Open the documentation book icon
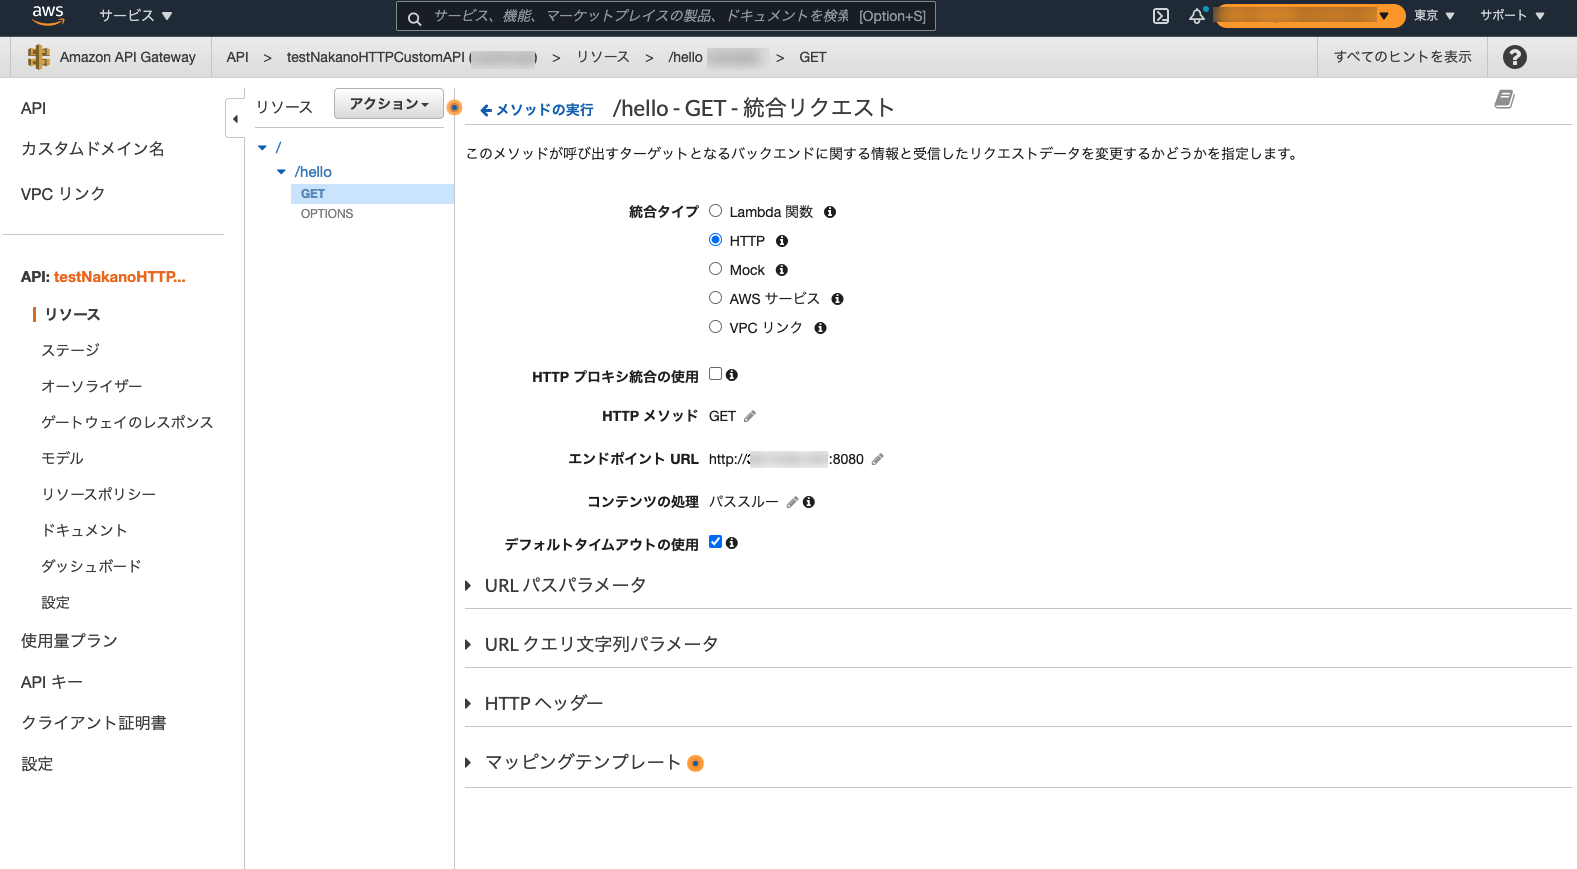This screenshot has height=869, width=1577. (1504, 98)
